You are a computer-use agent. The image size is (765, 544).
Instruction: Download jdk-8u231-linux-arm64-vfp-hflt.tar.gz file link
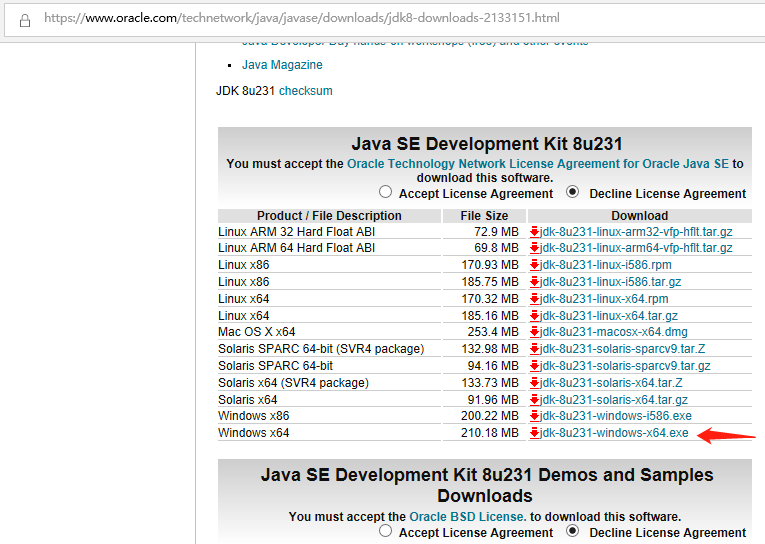pyautogui.click(x=636, y=248)
